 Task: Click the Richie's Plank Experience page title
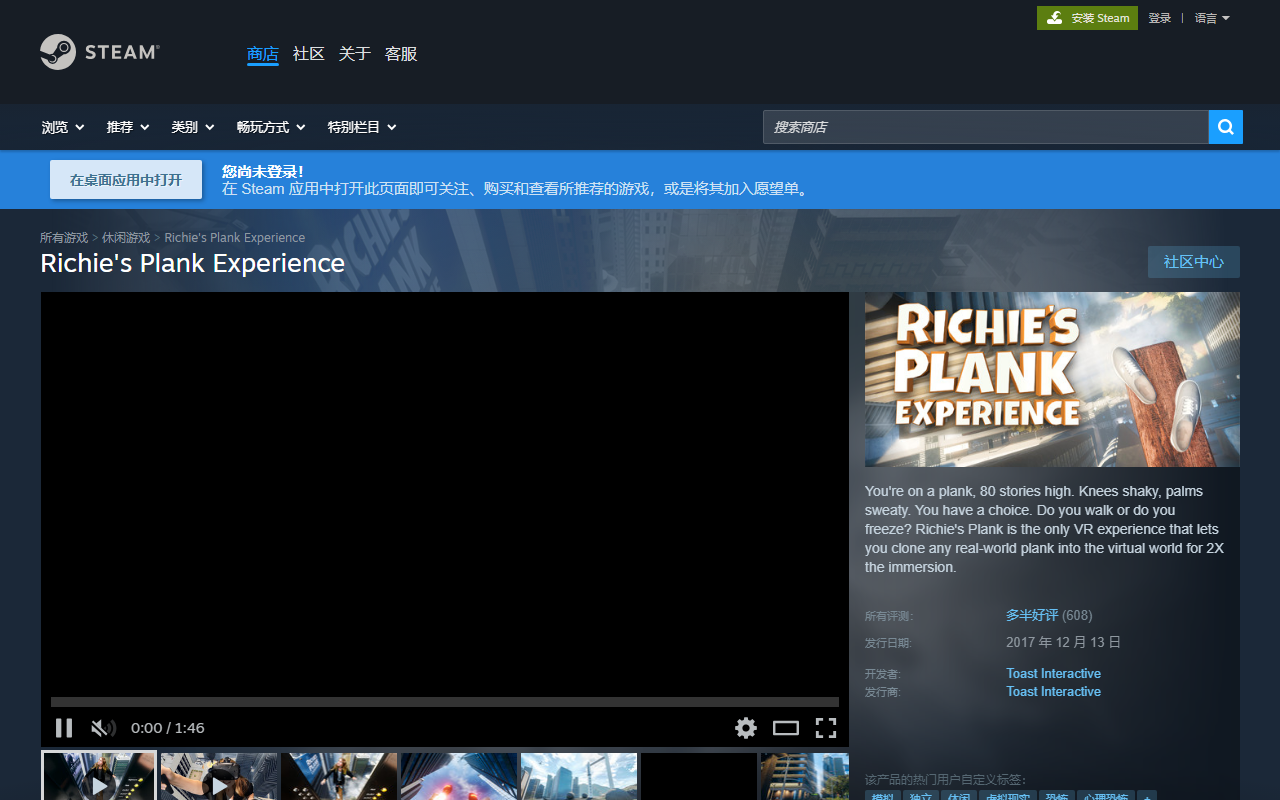(x=192, y=263)
